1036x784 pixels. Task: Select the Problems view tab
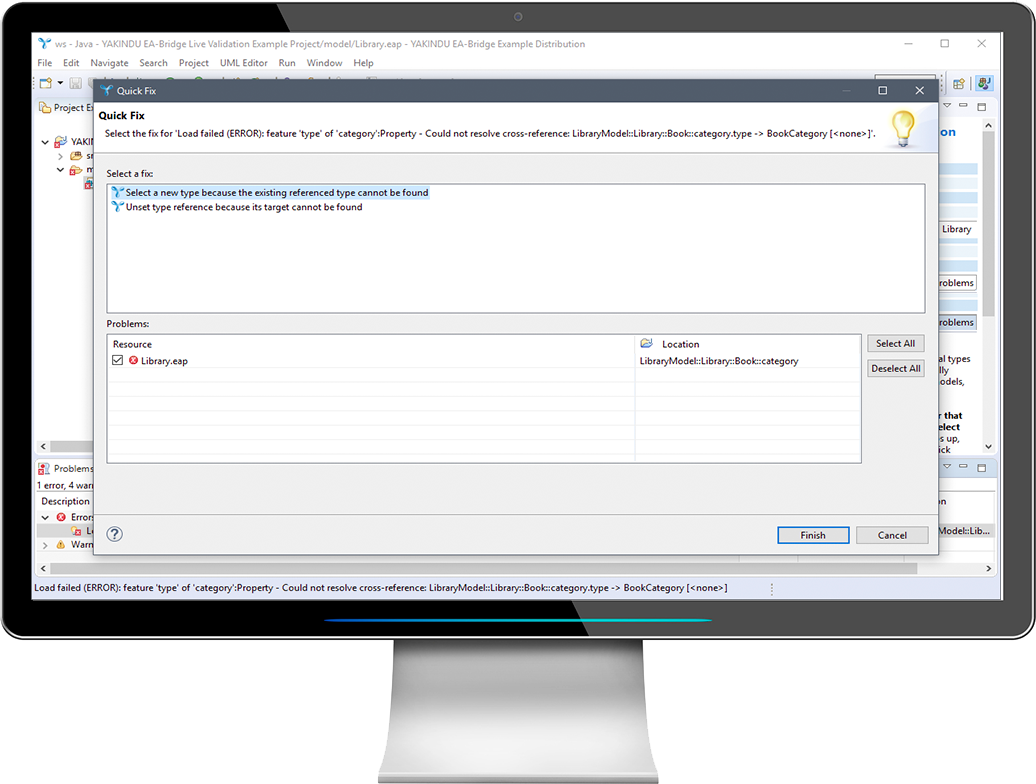coord(66,468)
